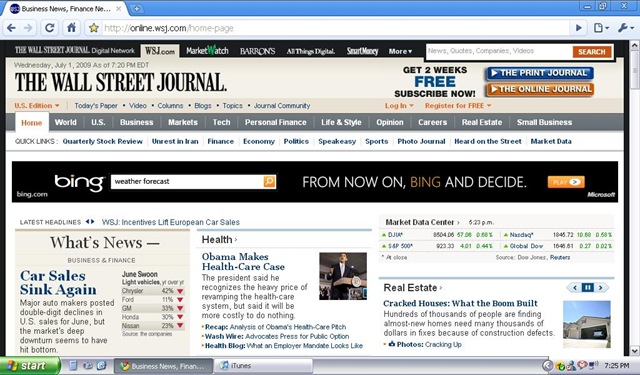Open the Real Estate section heading
Screen dimensions: 640x375
(x=413, y=288)
